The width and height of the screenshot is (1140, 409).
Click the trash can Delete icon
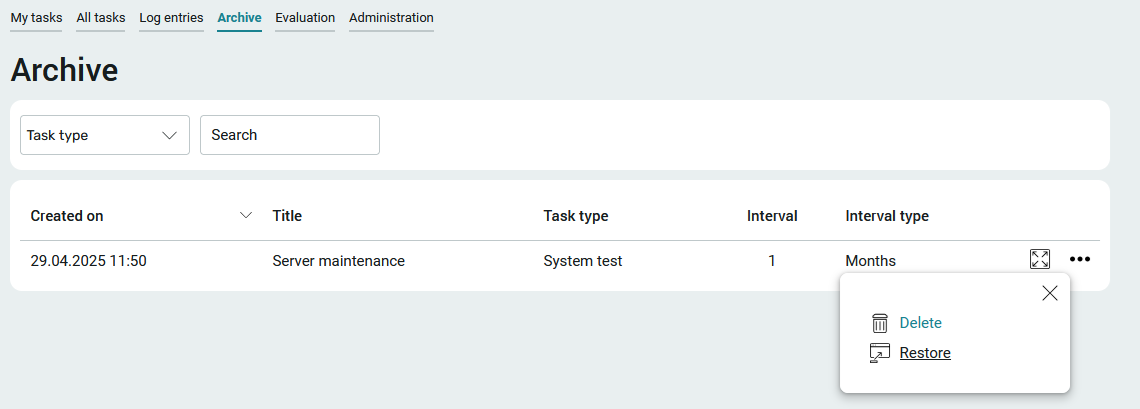point(880,323)
